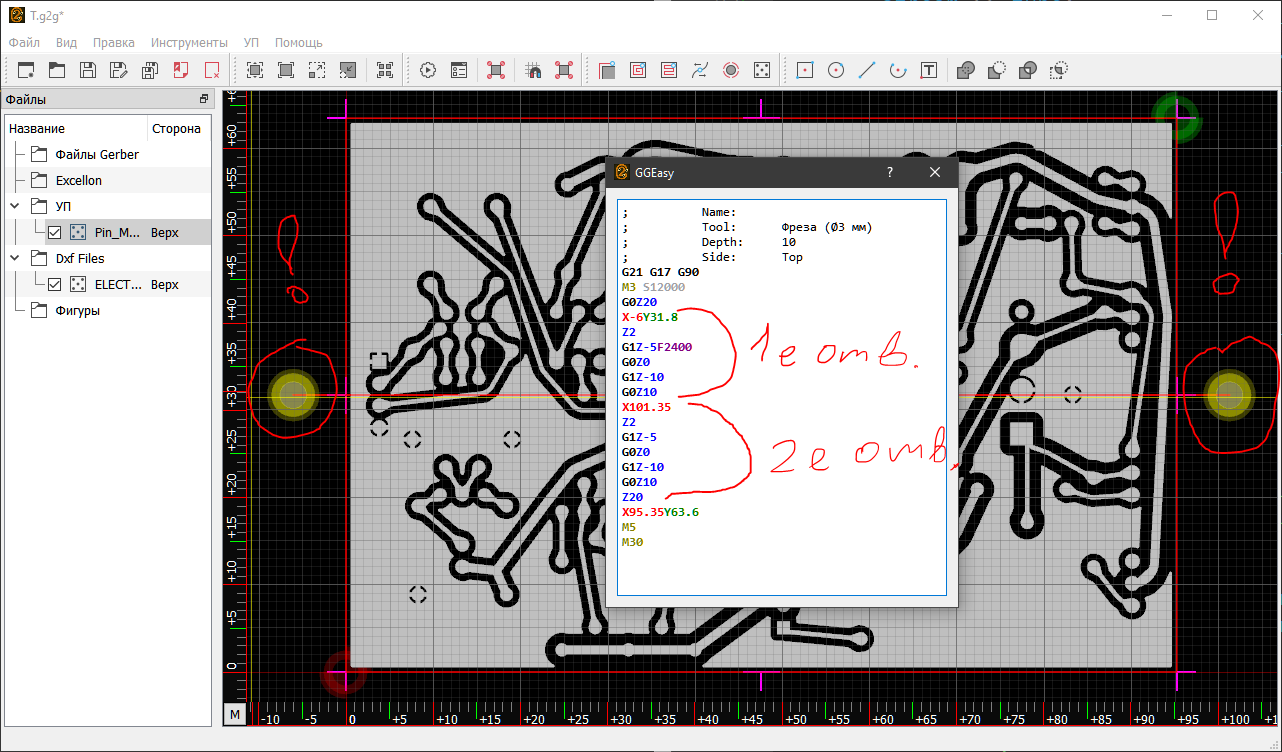Screen dimensions: 1282x752
Task: Select the Text shape tool
Action: click(929, 70)
